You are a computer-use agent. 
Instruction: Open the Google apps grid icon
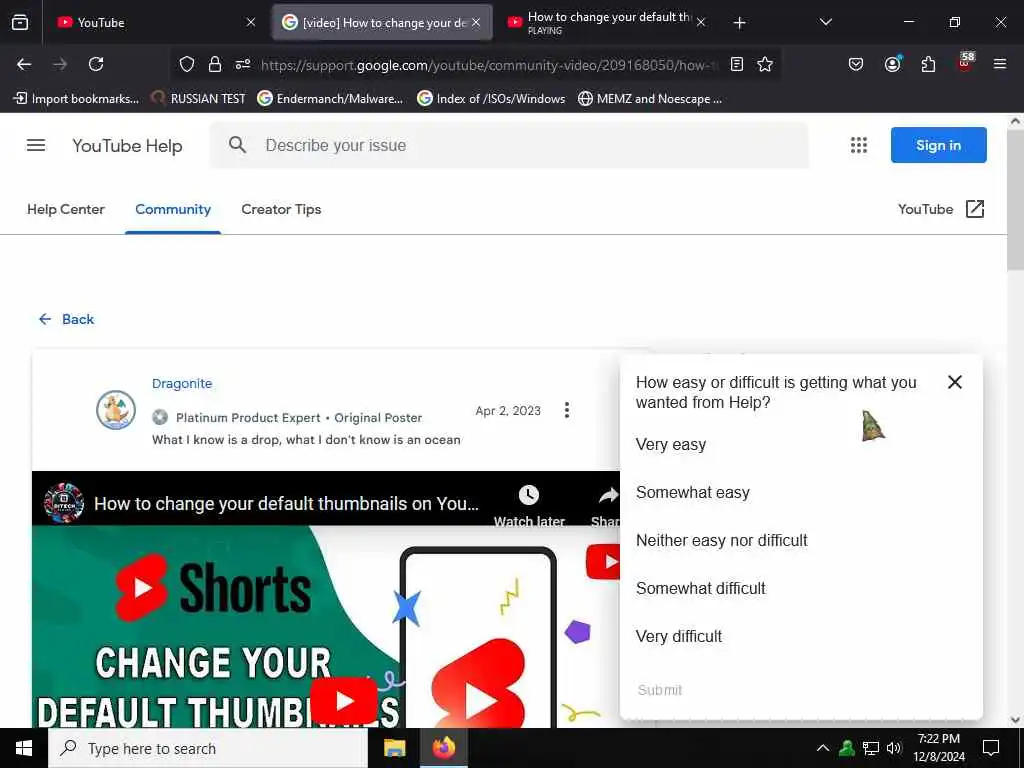[859, 145]
